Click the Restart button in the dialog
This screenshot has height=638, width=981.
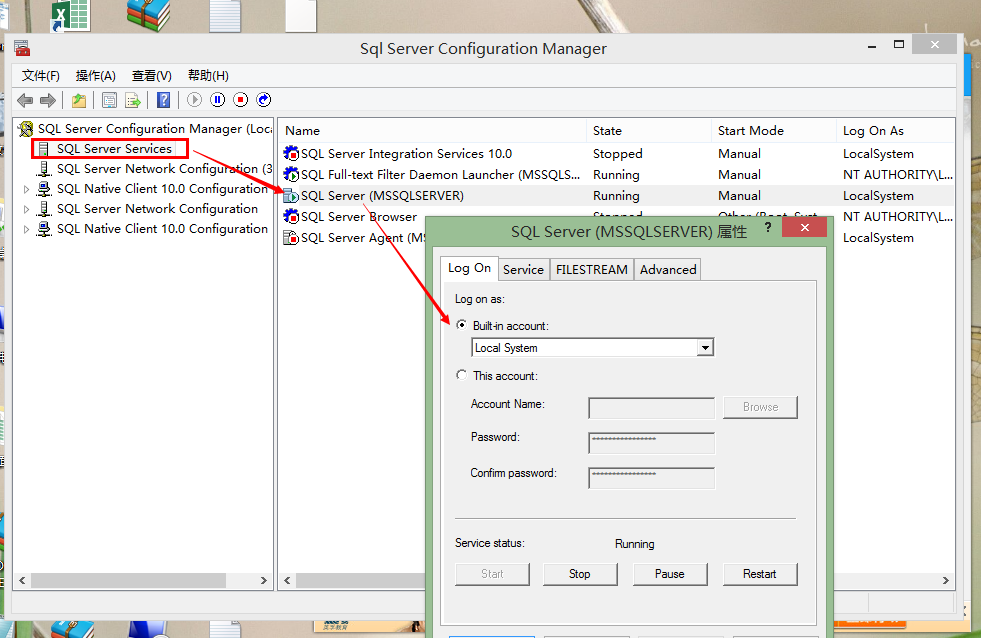[759, 574]
